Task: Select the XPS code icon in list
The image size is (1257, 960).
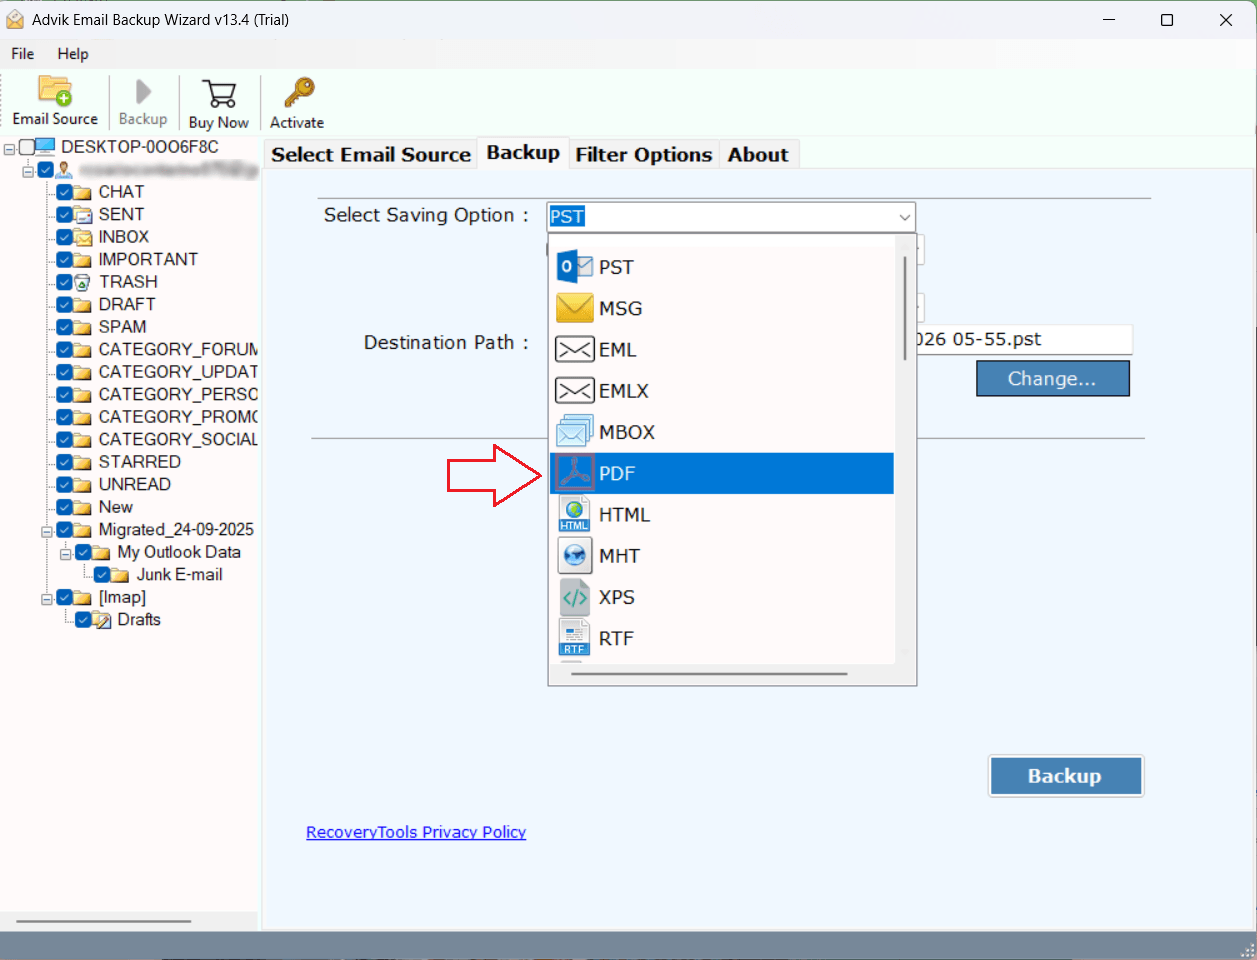Action: click(x=575, y=597)
